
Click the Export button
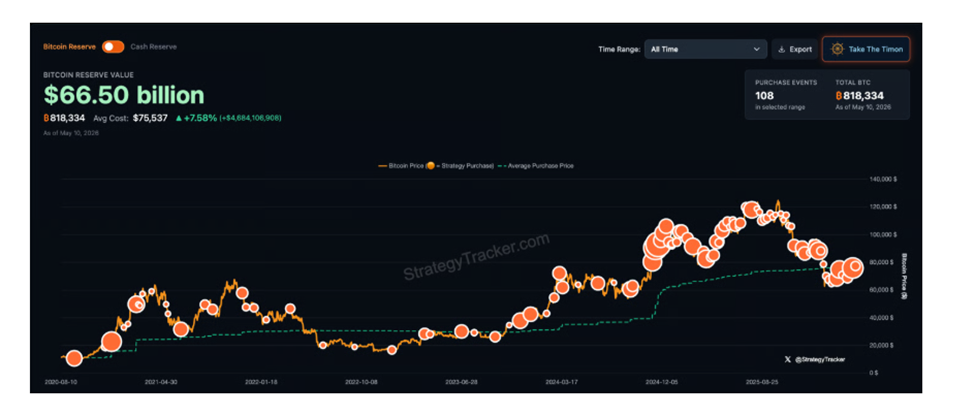coord(795,49)
